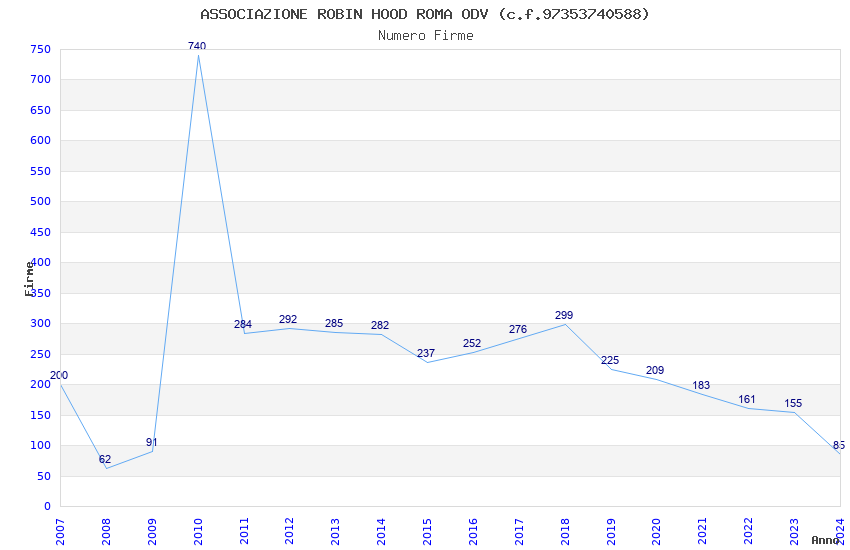Select the data label 237
Viewport: 850px width, 550px height.
tap(426, 353)
